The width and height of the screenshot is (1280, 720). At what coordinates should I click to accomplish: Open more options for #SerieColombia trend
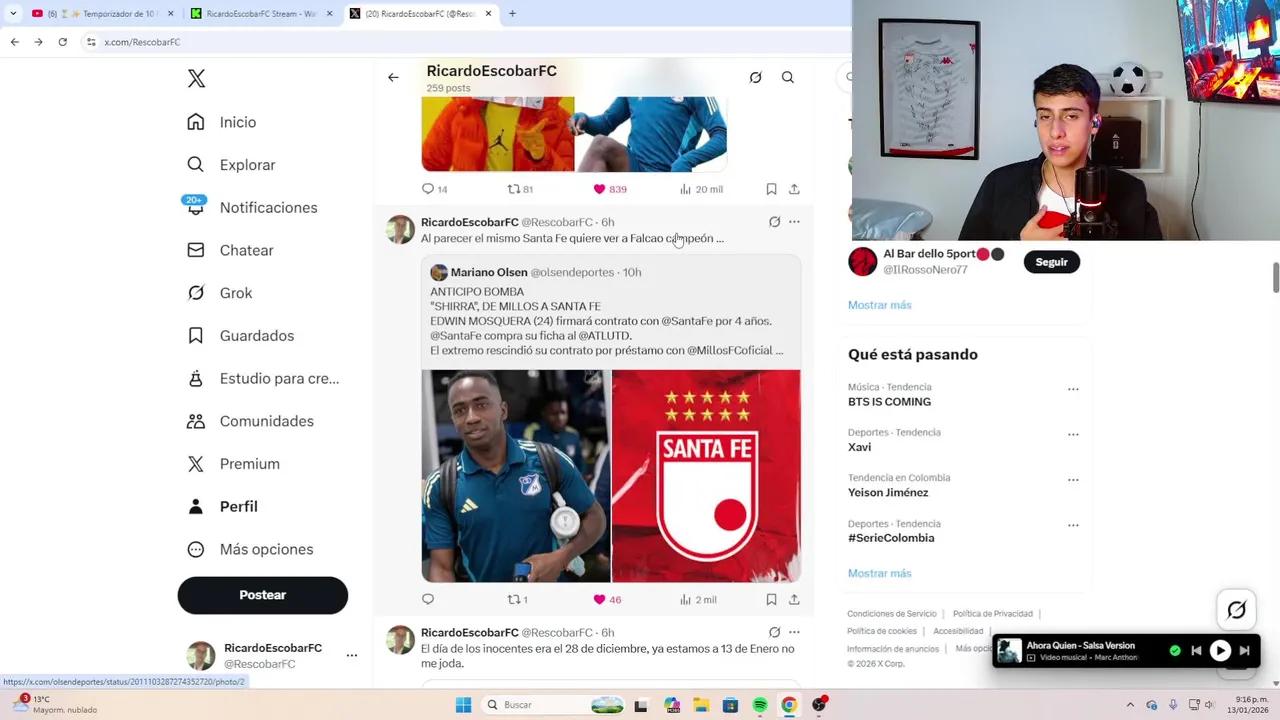pos(1073,525)
